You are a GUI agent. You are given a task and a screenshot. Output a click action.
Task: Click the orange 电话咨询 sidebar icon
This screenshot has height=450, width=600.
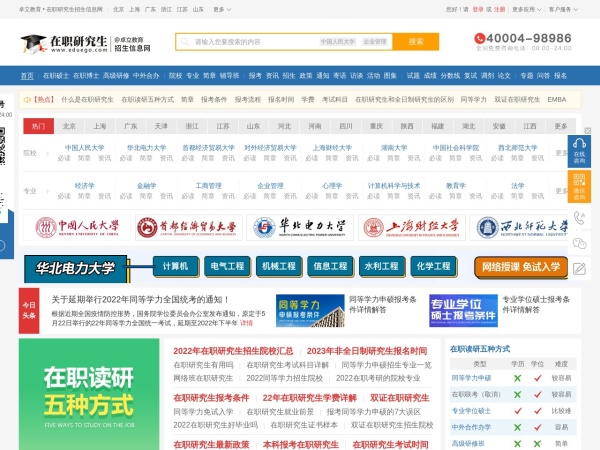[579, 186]
